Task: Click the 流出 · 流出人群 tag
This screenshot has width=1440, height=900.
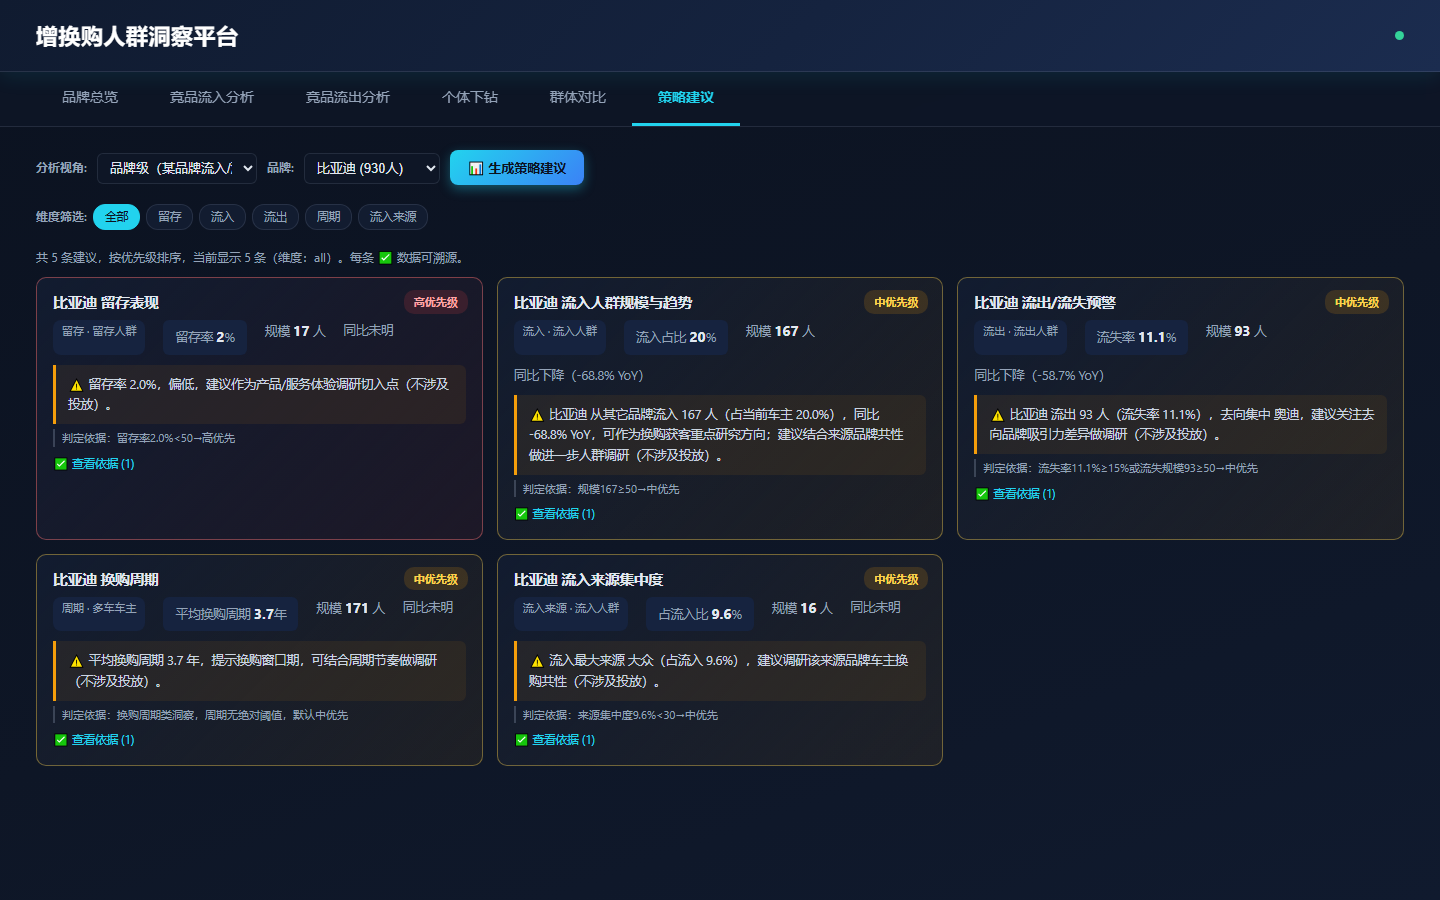Action: [1020, 336]
